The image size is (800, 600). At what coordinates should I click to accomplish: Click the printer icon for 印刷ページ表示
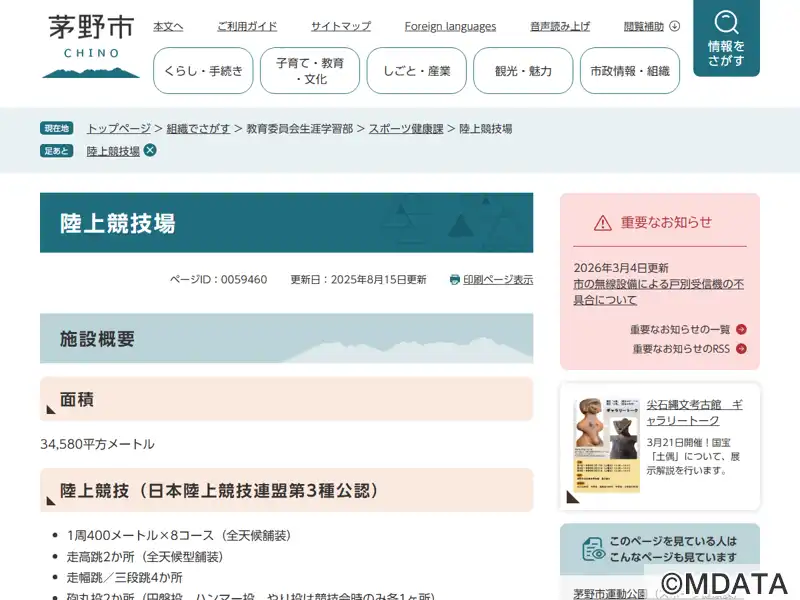(455, 280)
